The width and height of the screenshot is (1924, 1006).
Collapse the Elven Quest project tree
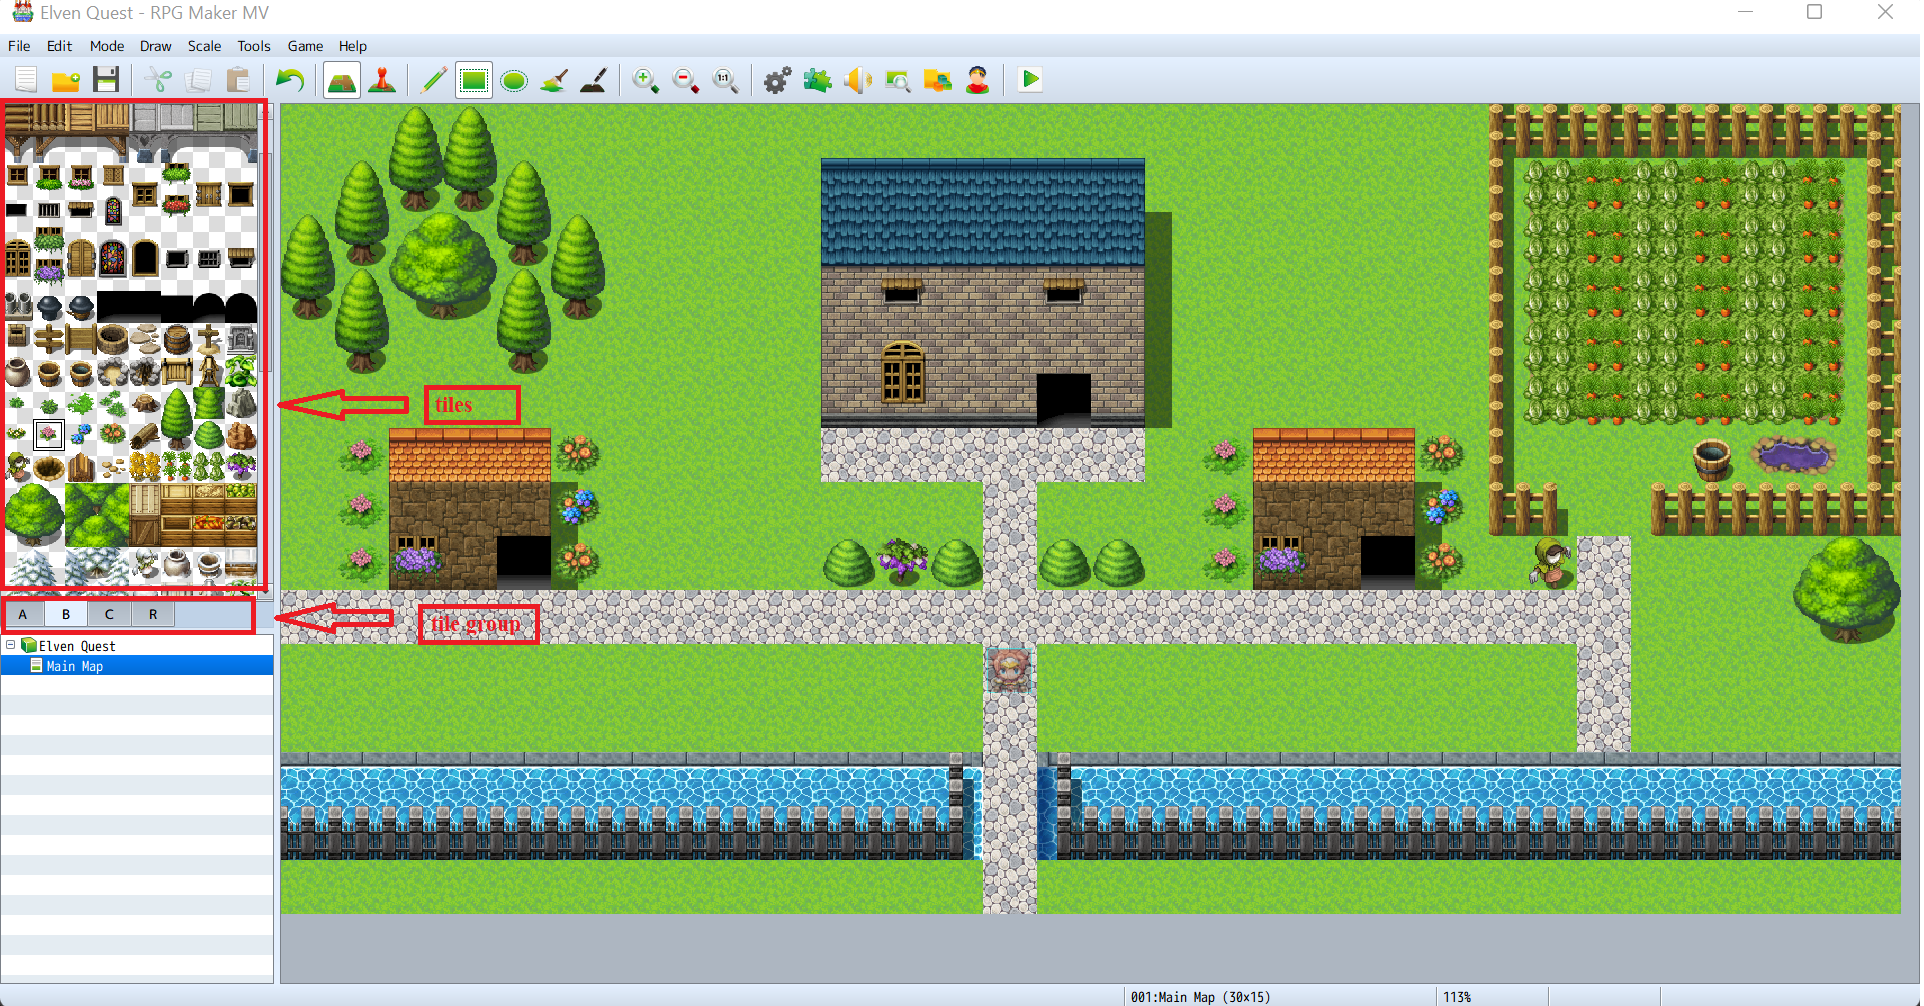click(x=11, y=645)
